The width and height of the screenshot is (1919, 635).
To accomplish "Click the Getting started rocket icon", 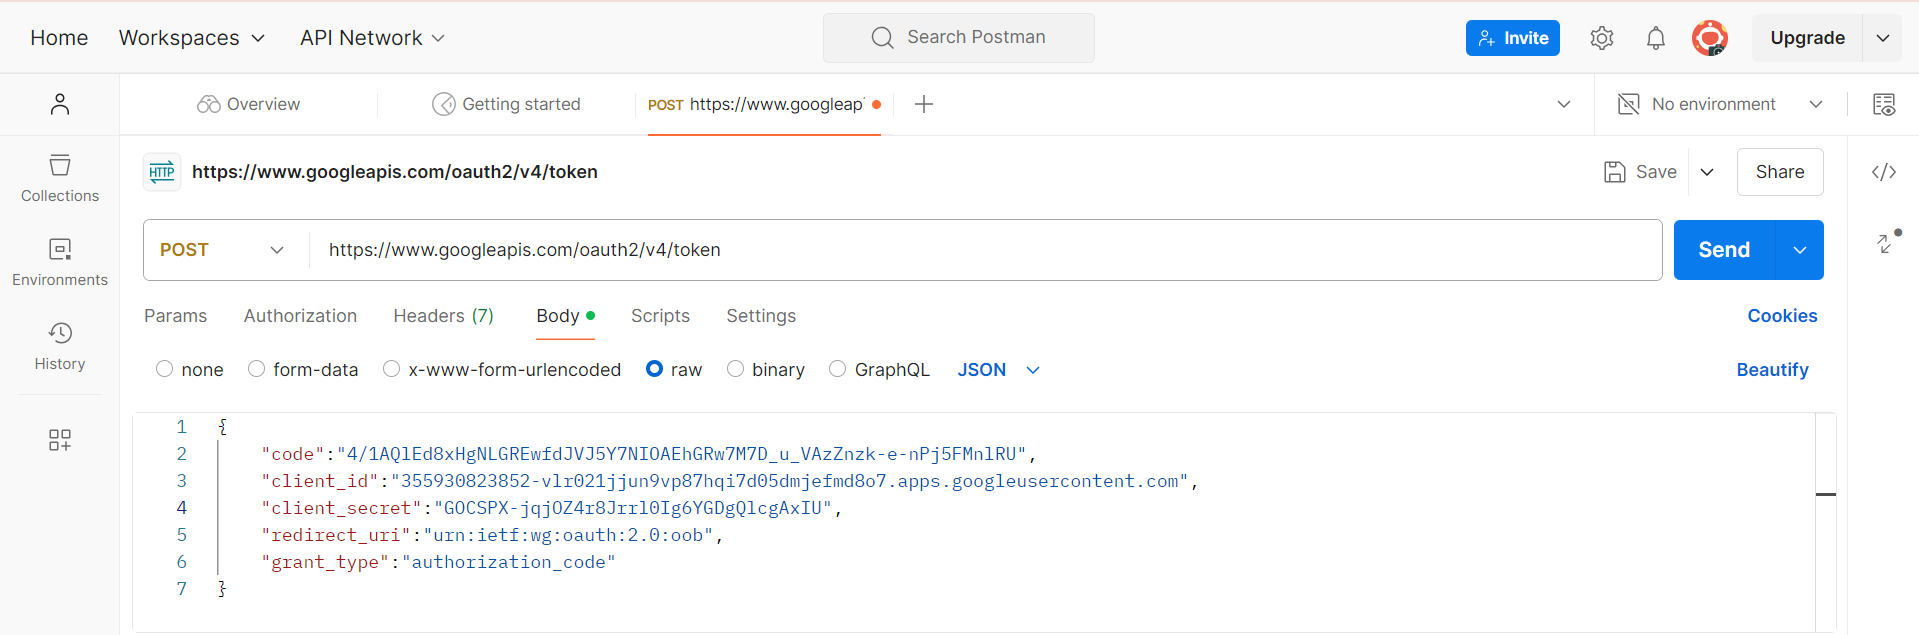I will [x=443, y=104].
